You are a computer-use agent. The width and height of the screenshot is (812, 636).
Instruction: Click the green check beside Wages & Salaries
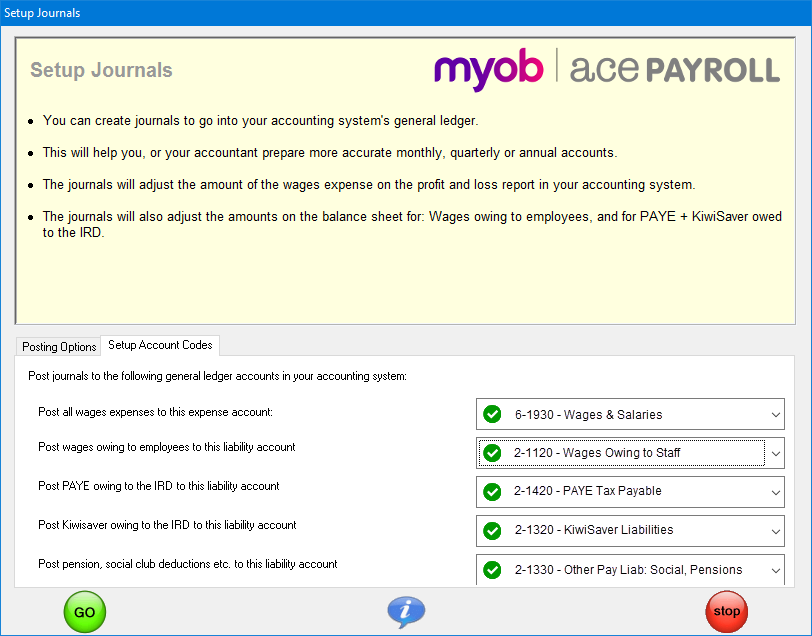point(492,414)
